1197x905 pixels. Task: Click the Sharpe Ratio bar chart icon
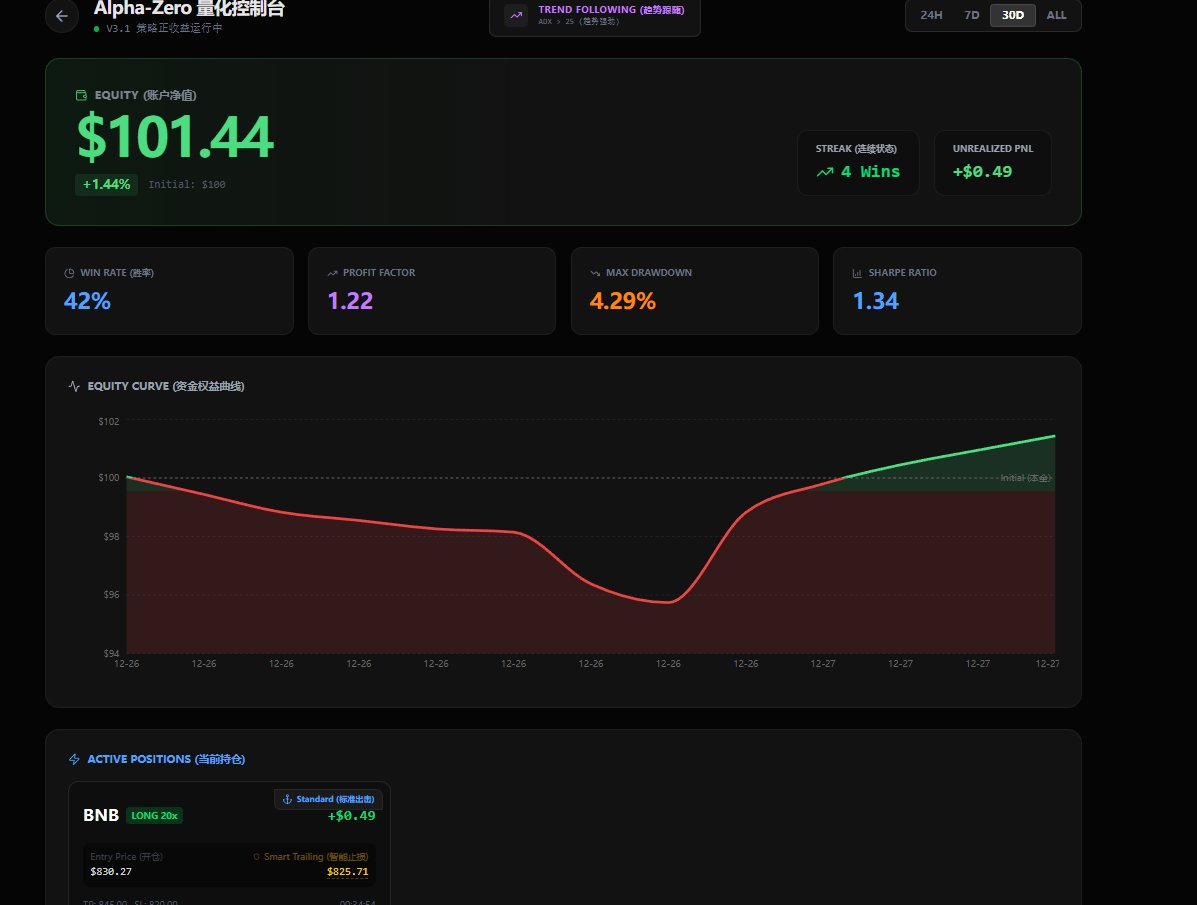click(857, 273)
